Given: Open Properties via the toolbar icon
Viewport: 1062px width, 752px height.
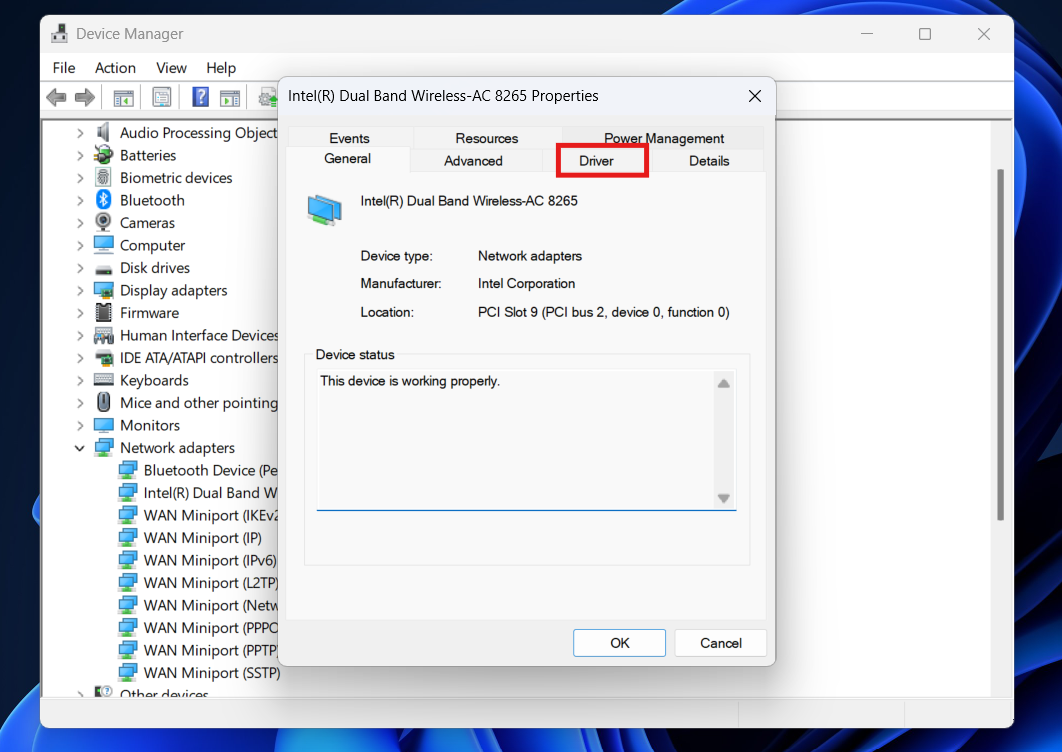Looking at the screenshot, I should pos(161,96).
